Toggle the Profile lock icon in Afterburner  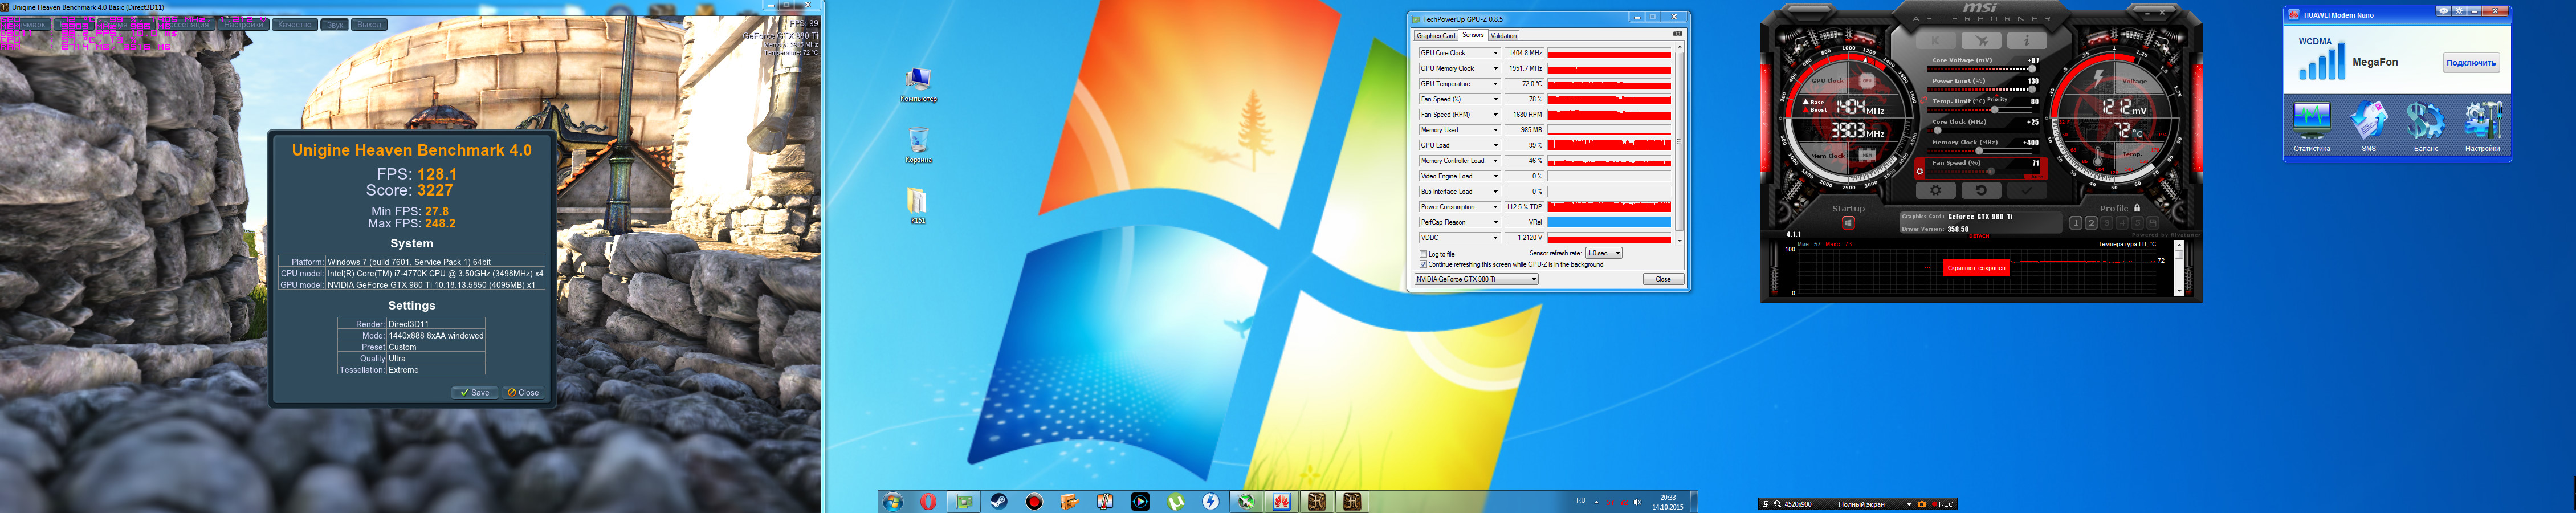point(2137,208)
